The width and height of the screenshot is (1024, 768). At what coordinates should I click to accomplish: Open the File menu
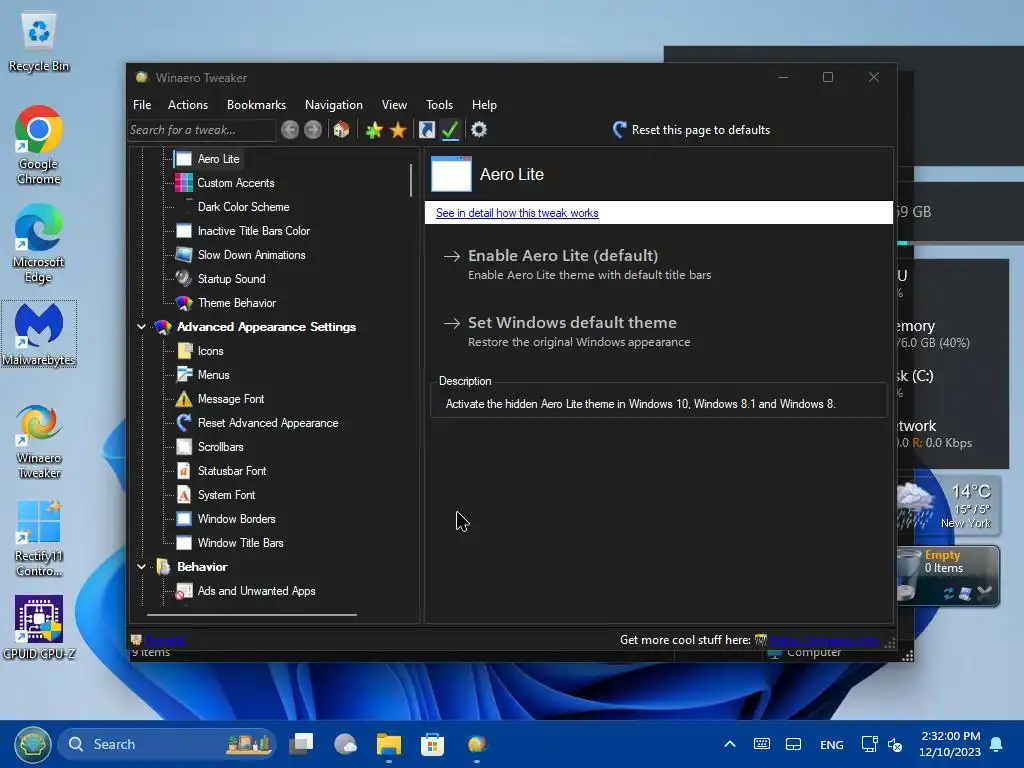point(142,104)
